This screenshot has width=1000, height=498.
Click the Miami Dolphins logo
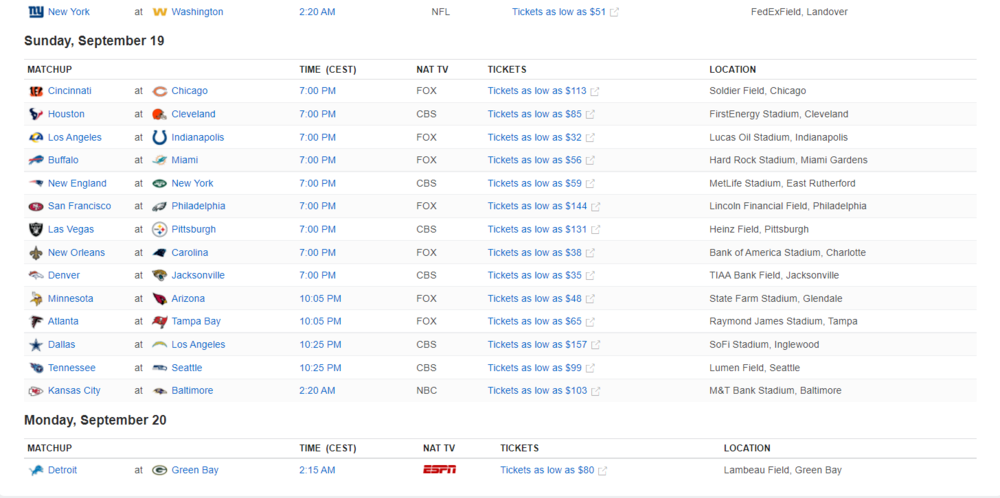(x=159, y=160)
